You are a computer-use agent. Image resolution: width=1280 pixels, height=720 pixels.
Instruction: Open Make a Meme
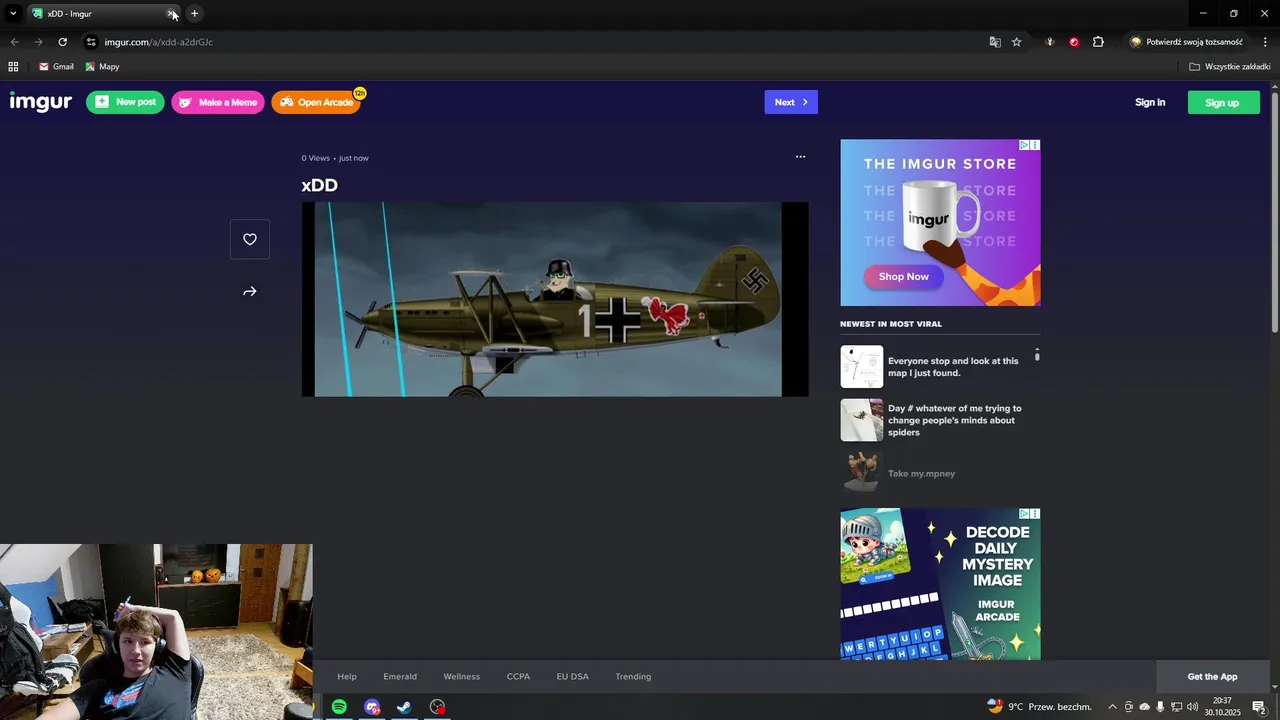point(218,102)
